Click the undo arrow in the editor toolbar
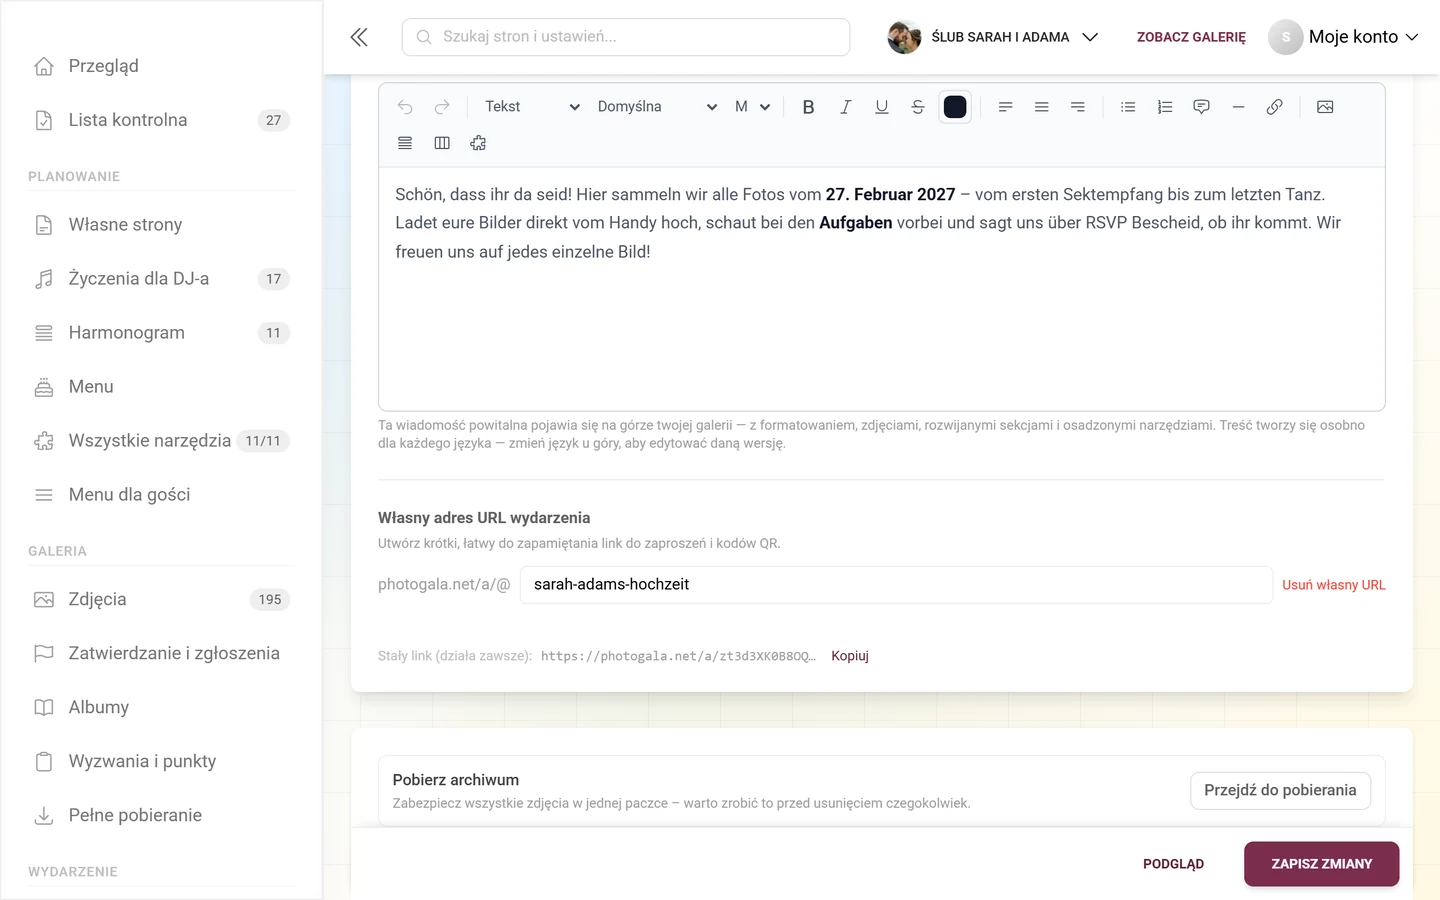The height and width of the screenshot is (900, 1440). (x=405, y=107)
